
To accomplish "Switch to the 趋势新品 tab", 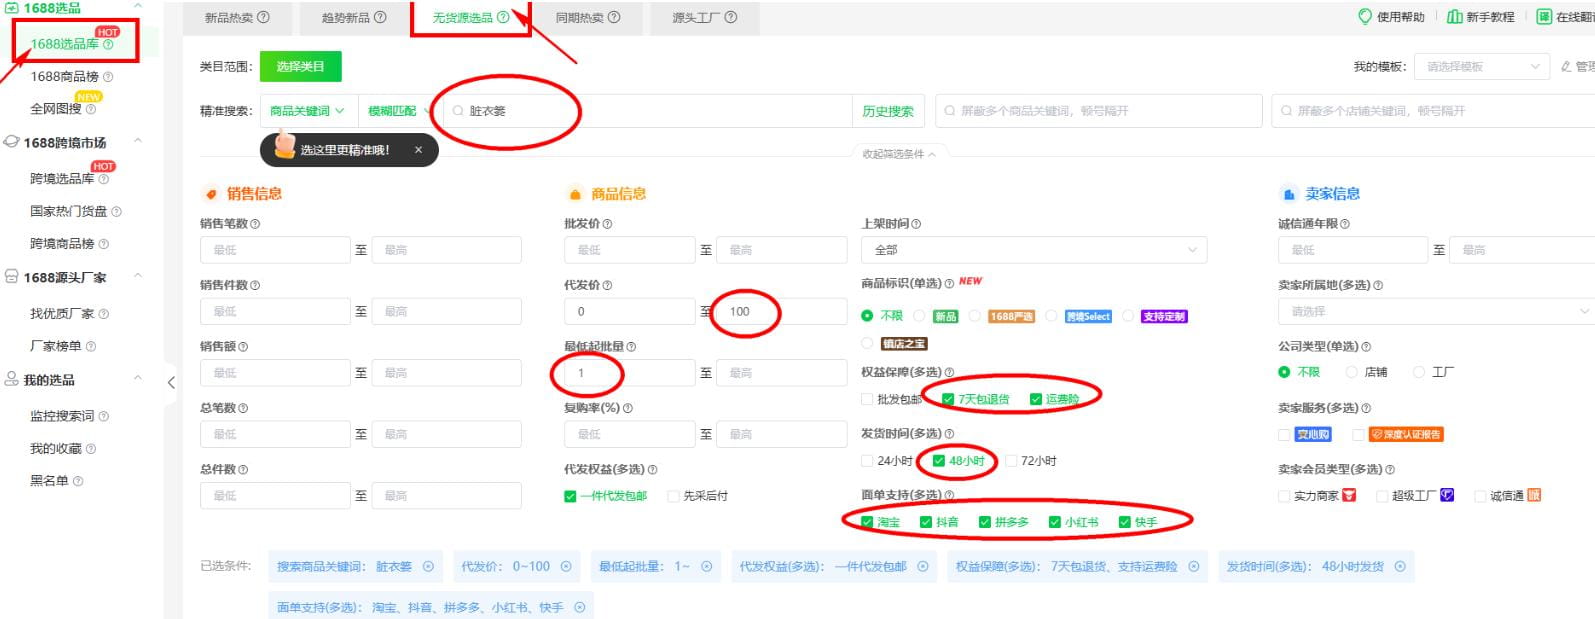I will point(353,17).
